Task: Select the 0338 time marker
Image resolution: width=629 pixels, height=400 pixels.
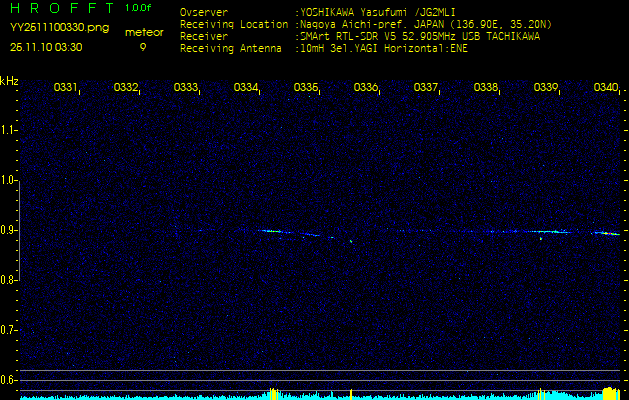Action: [486, 88]
